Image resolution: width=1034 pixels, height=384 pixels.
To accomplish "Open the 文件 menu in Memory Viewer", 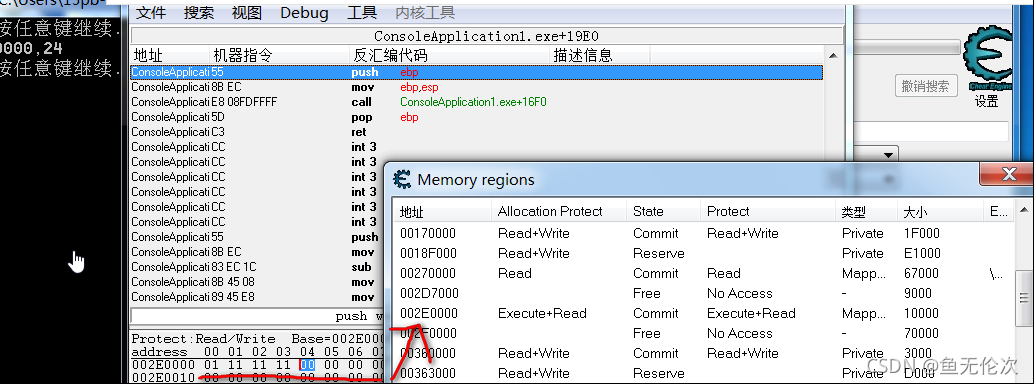I will [150, 13].
